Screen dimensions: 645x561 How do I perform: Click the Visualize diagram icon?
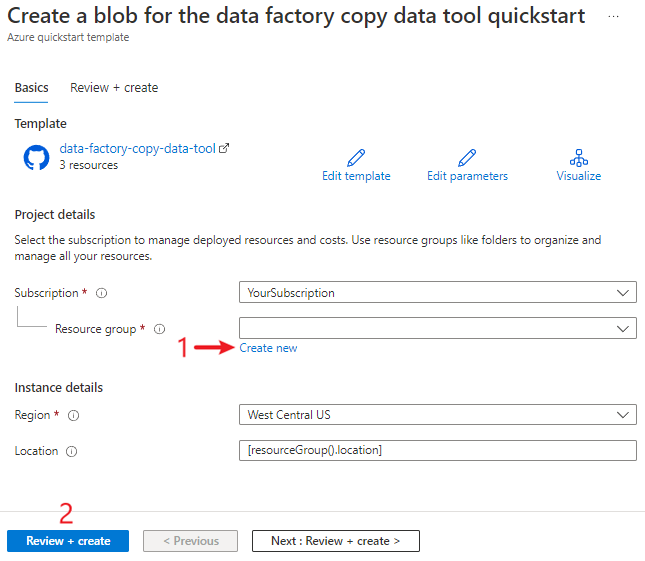[x=579, y=158]
